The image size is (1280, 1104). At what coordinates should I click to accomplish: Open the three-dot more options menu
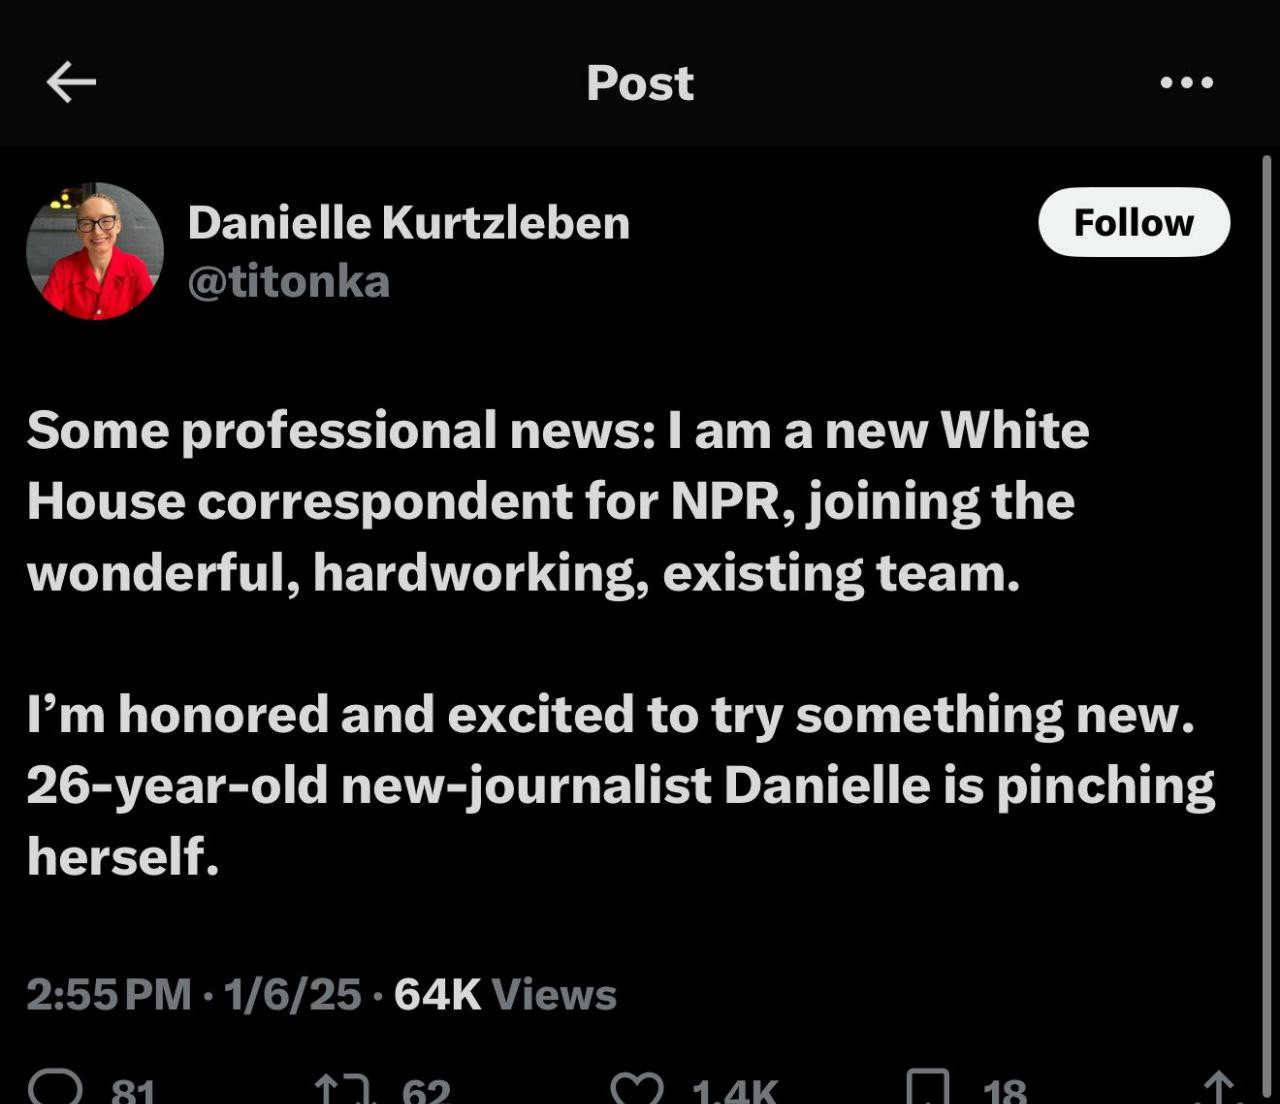[x=1187, y=83]
